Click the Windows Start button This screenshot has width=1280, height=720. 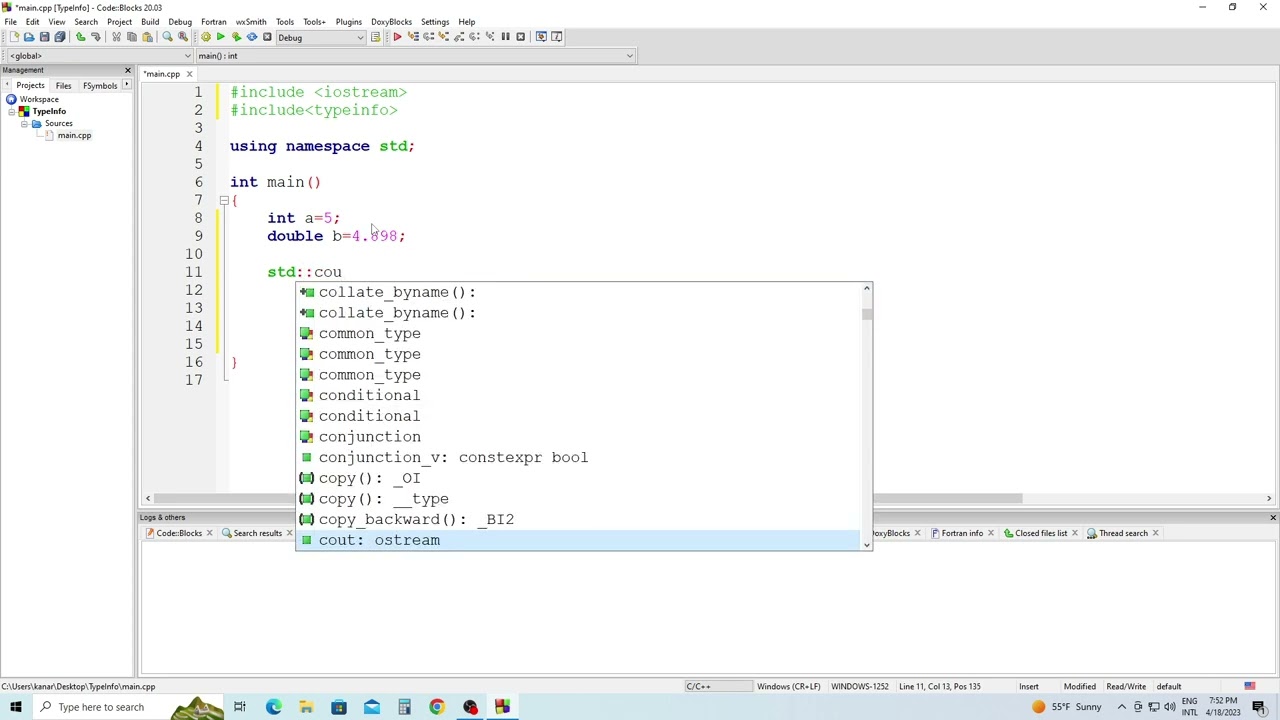click(16, 707)
